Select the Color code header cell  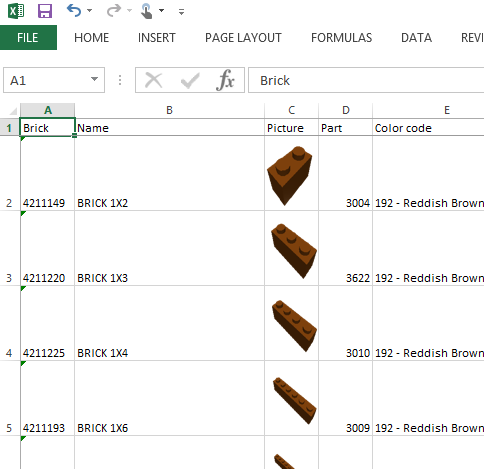[428, 127]
